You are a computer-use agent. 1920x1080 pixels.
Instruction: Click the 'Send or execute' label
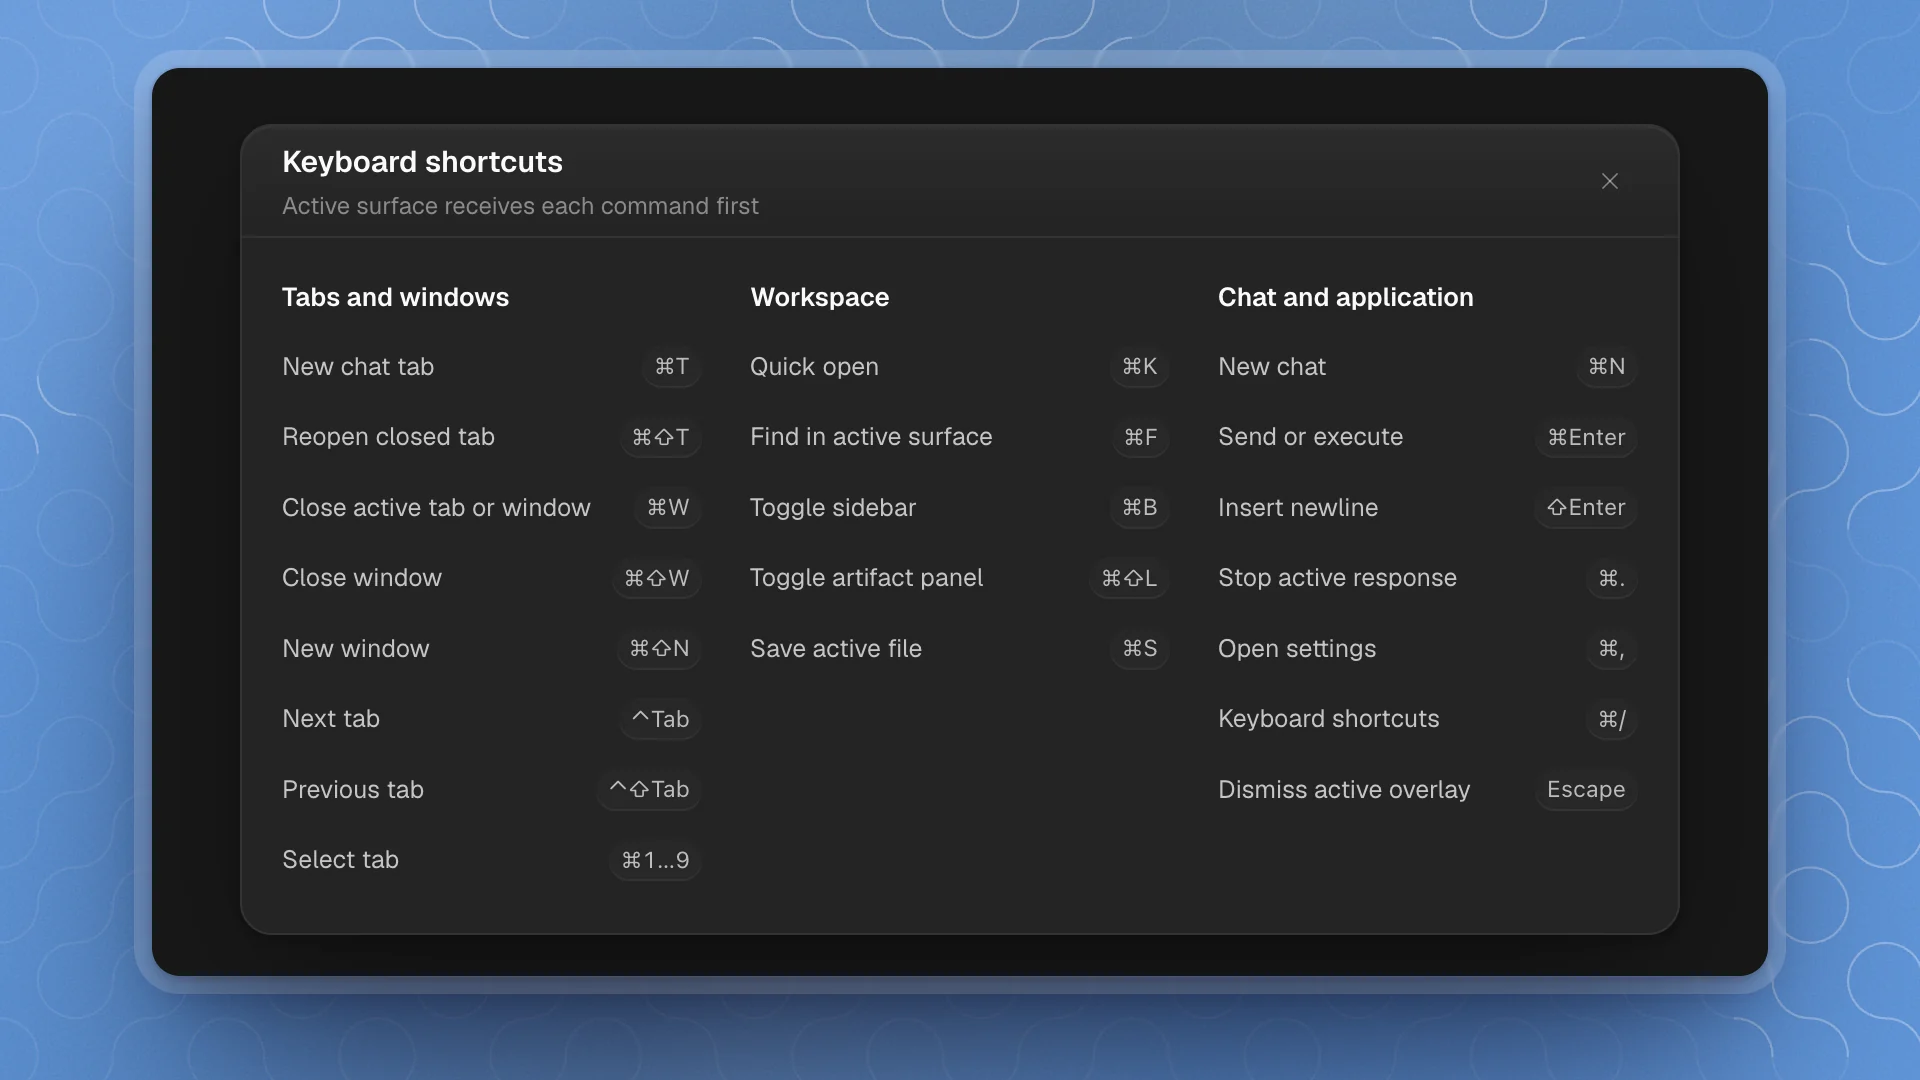click(x=1310, y=437)
